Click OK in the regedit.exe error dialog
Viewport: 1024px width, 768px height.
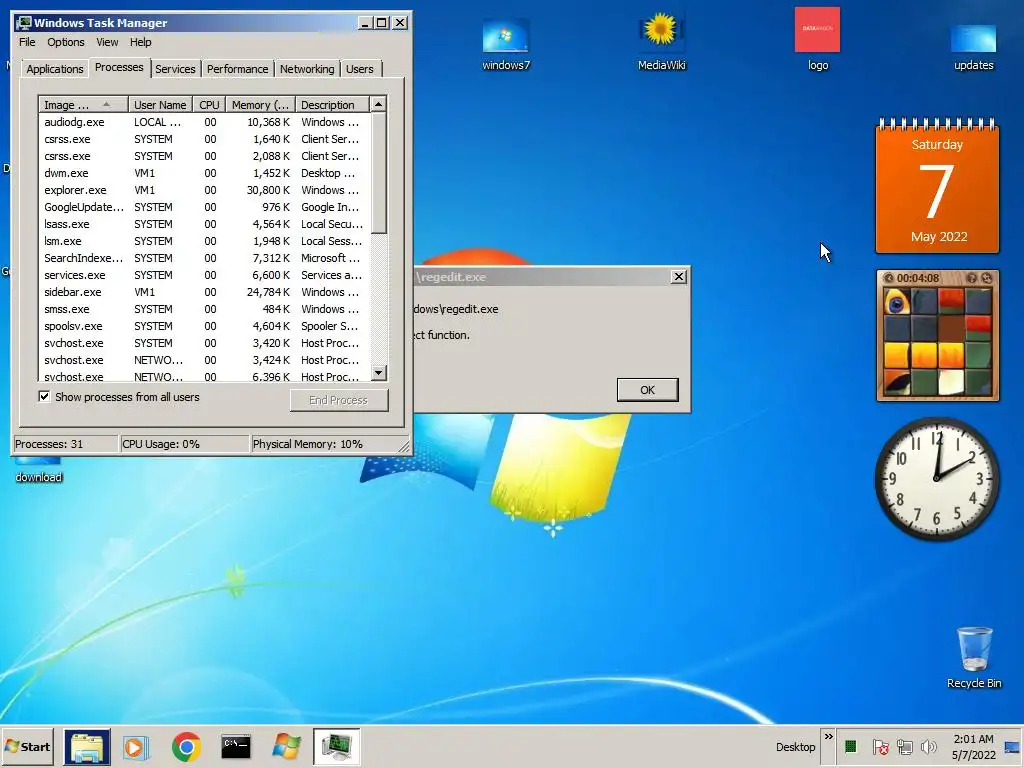[647, 390]
